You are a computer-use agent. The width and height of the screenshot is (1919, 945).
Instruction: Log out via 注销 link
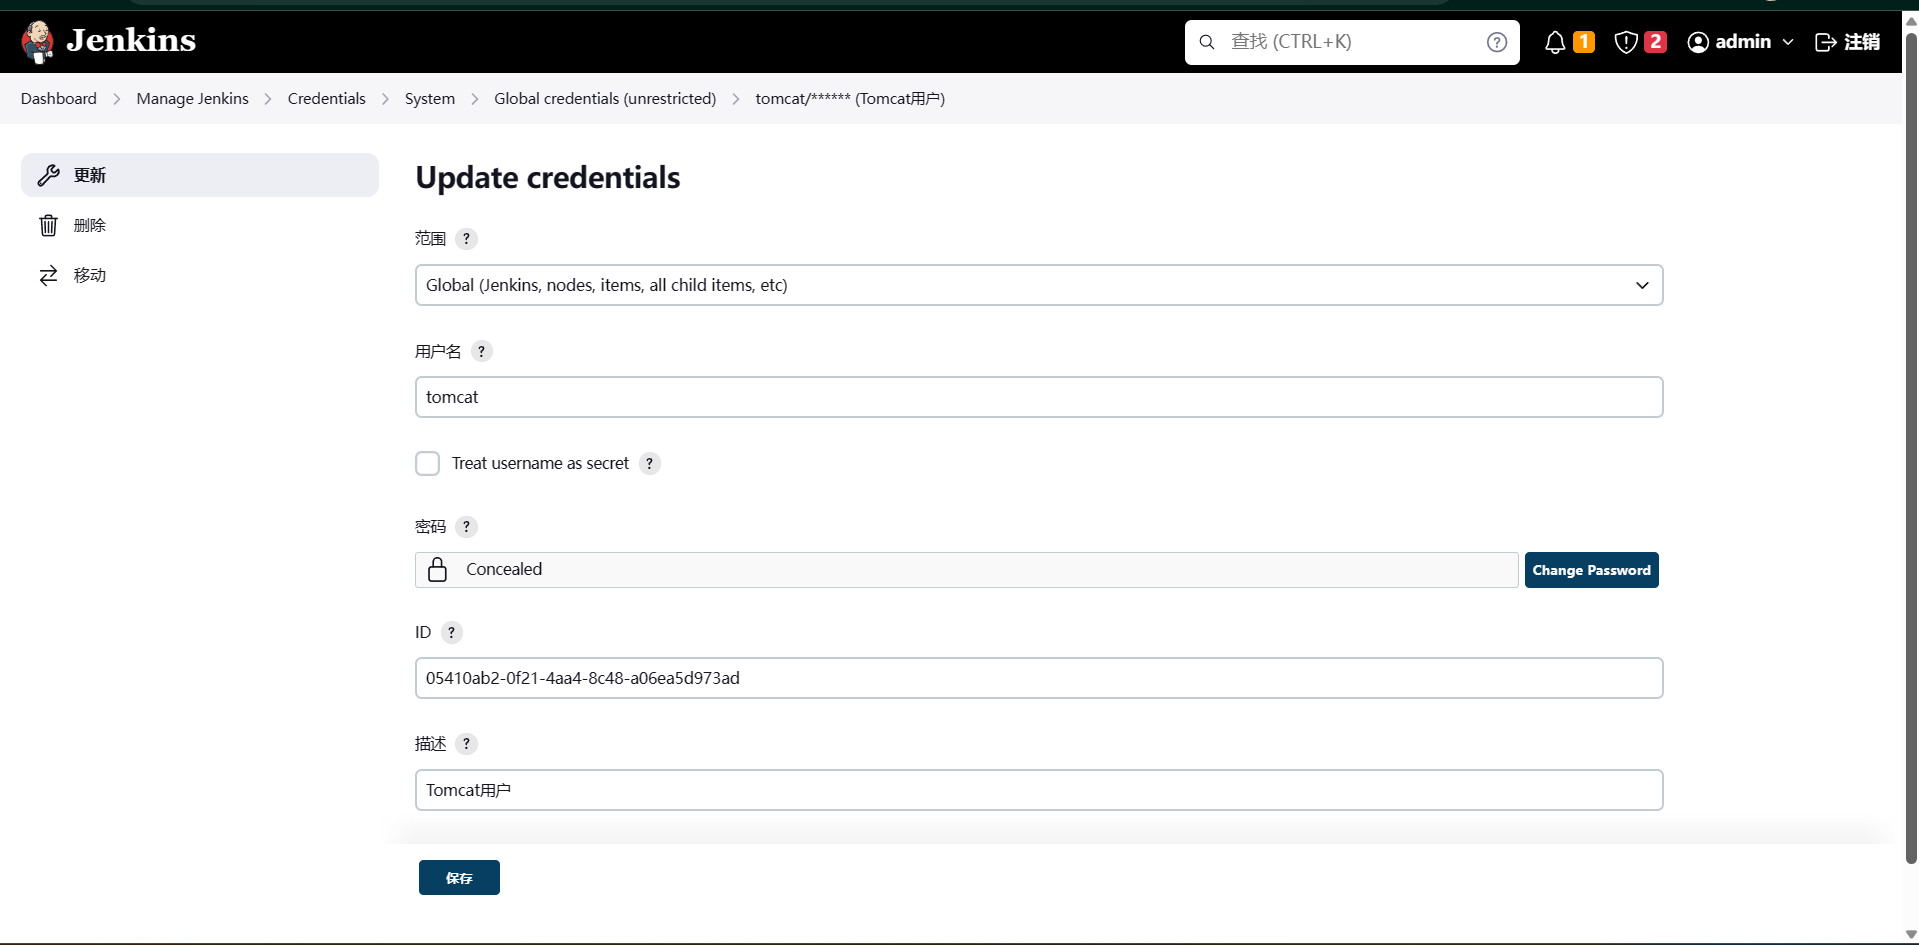point(1862,42)
